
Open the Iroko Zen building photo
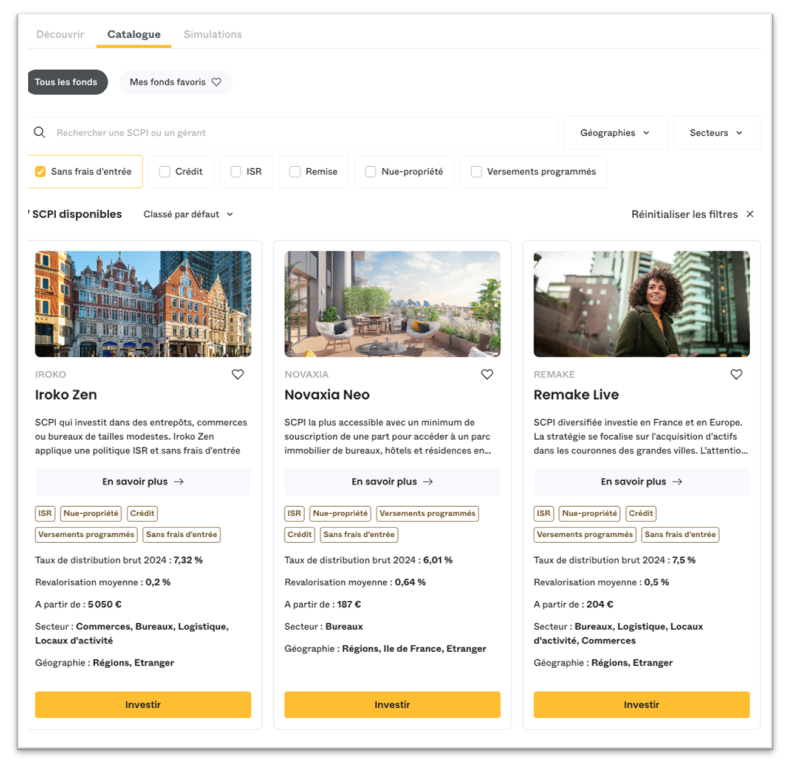[143, 304]
